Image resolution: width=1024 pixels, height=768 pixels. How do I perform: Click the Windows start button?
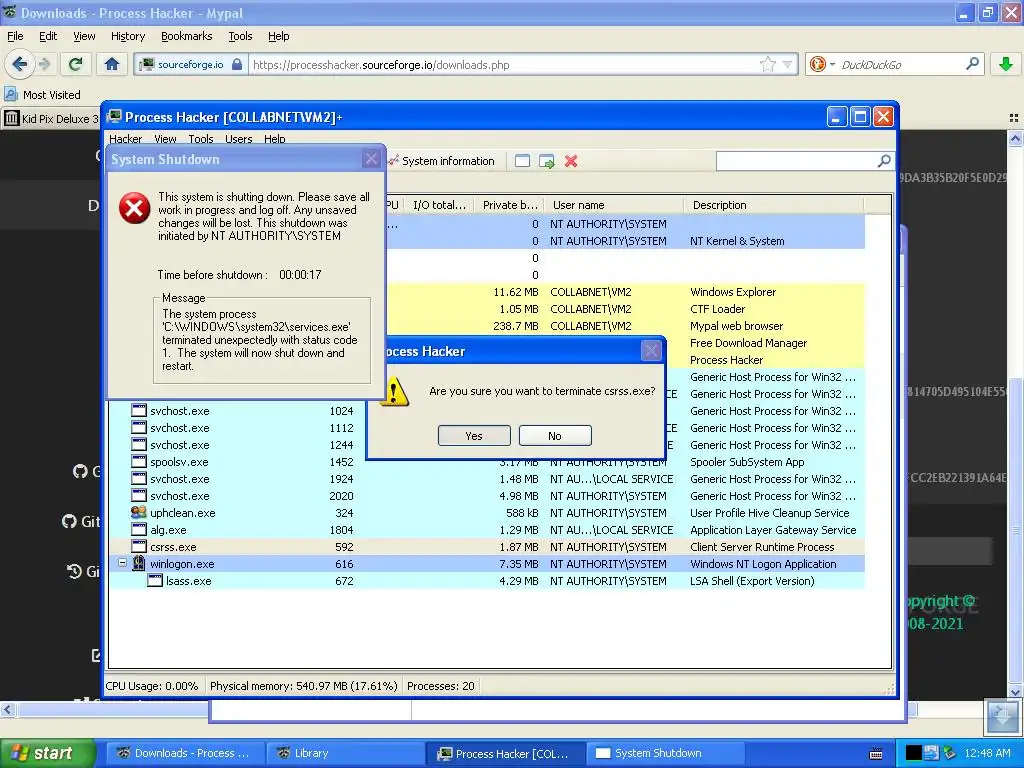click(x=46, y=753)
